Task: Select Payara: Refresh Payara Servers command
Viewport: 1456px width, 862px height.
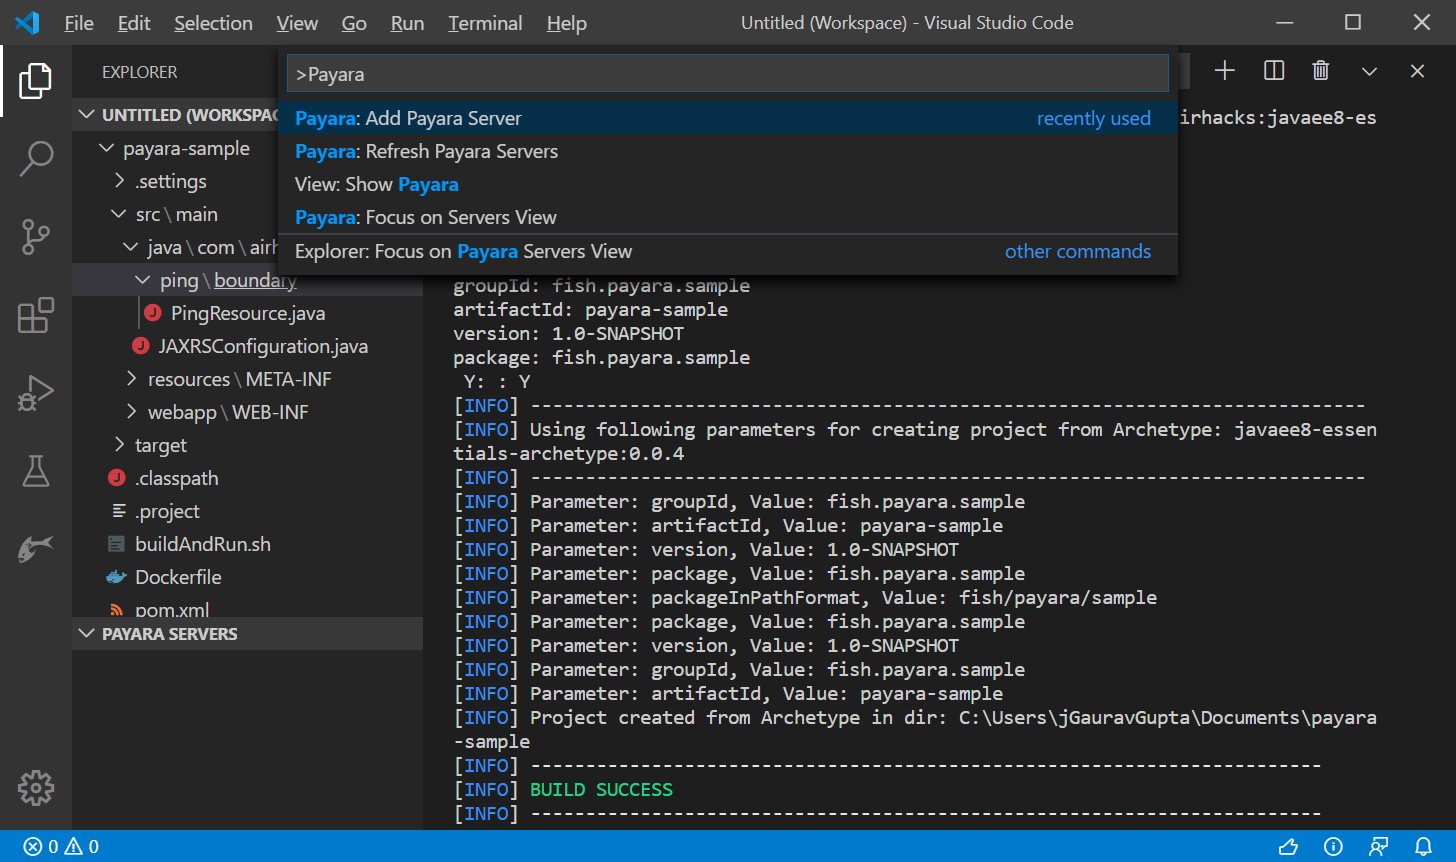Action: pos(427,152)
